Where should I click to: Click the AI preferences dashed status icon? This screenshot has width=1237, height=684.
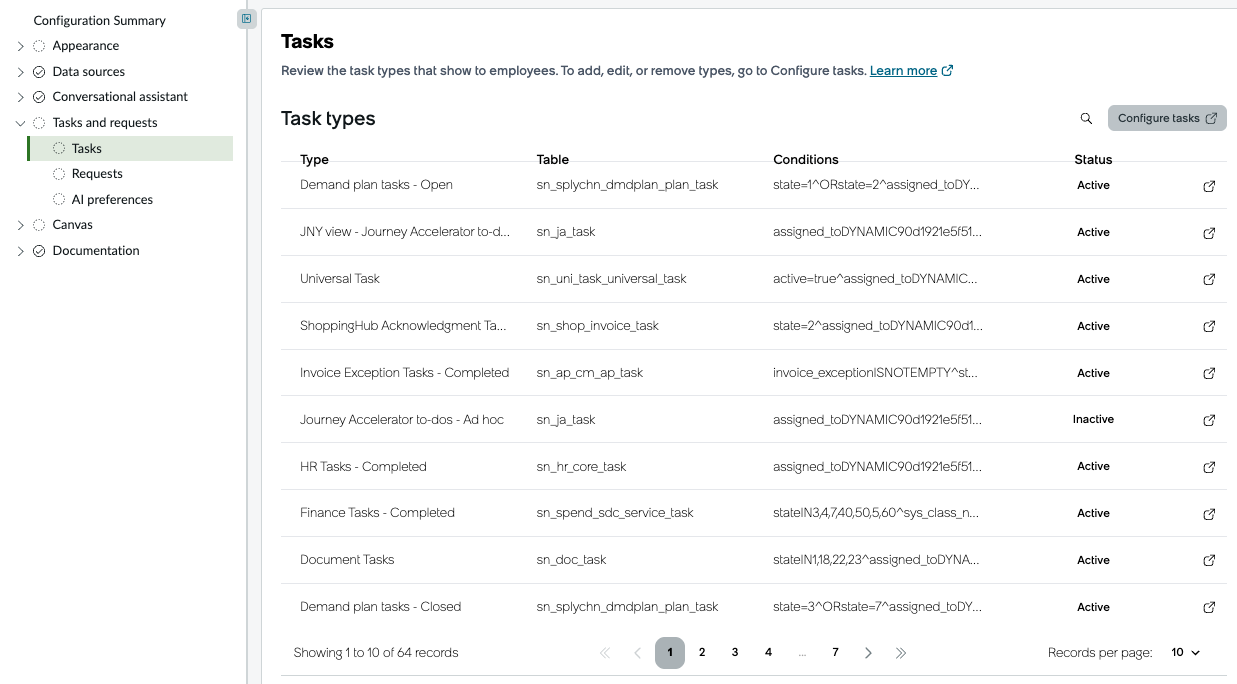59,199
